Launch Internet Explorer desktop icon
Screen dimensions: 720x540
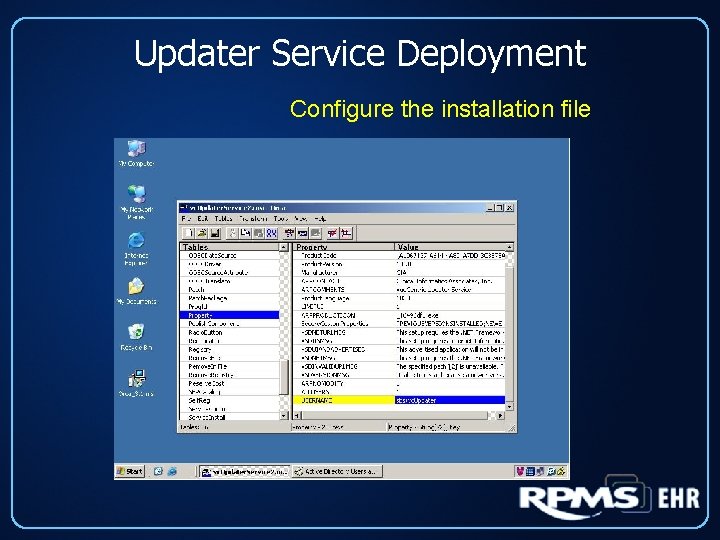pyautogui.click(x=136, y=249)
